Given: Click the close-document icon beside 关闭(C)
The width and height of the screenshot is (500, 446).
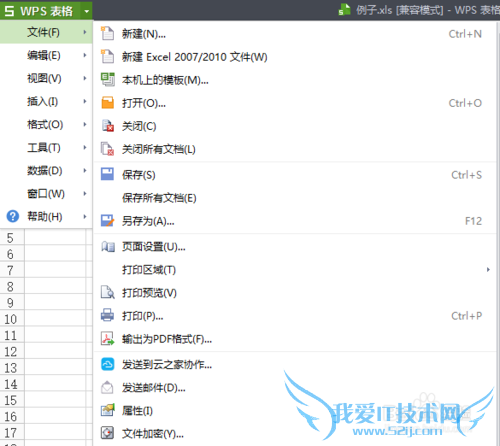Looking at the screenshot, I should click(107, 126).
